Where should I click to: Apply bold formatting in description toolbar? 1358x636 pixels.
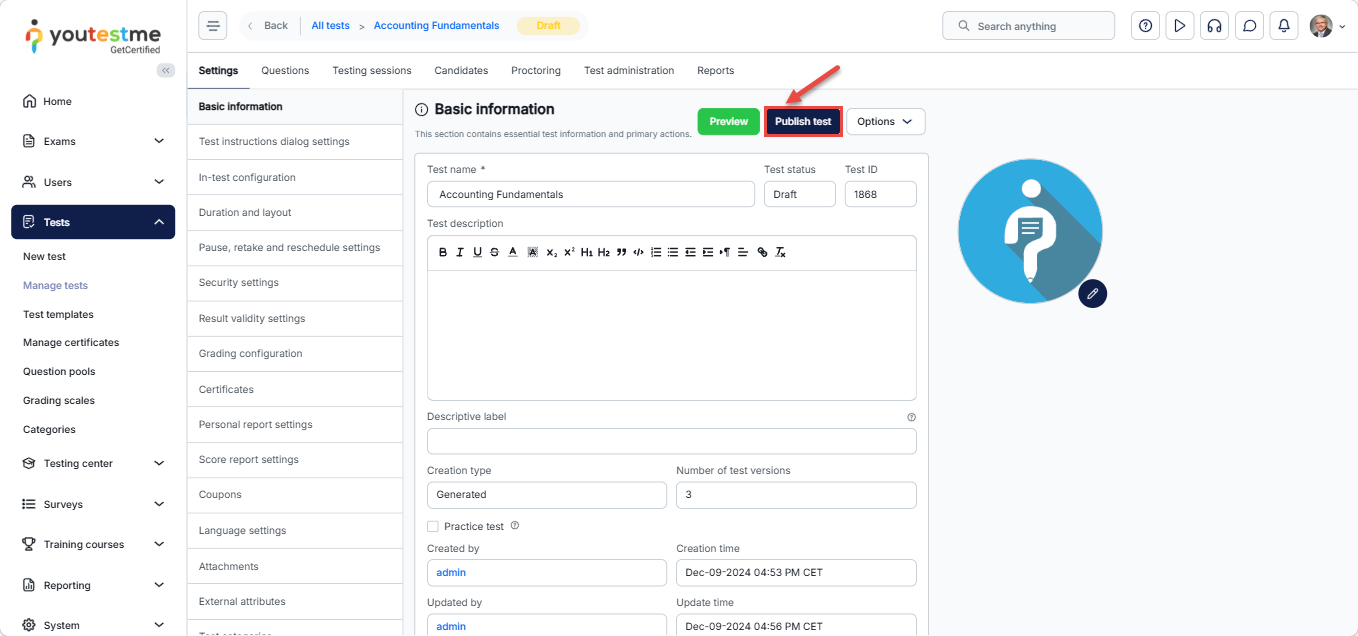click(443, 253)
